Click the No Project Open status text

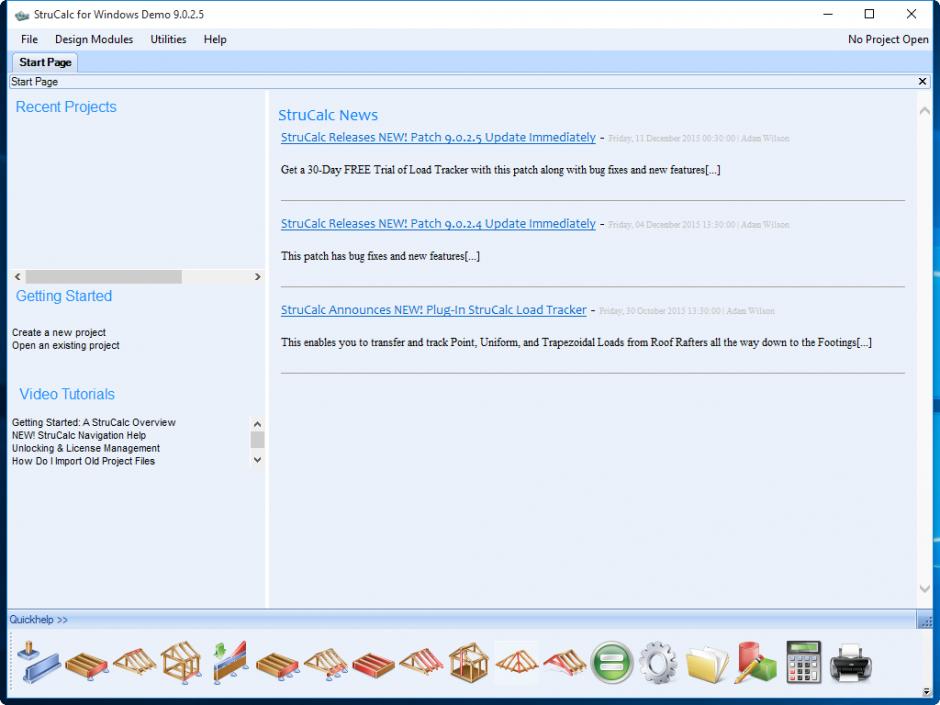[x=888, y=40]
